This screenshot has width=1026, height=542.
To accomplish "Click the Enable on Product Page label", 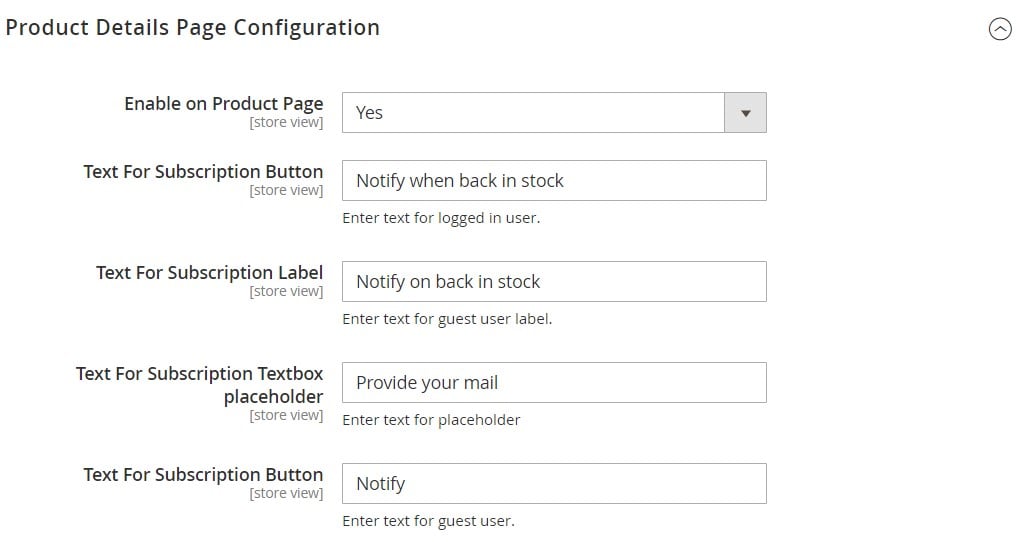I will [x=224, y=103].
